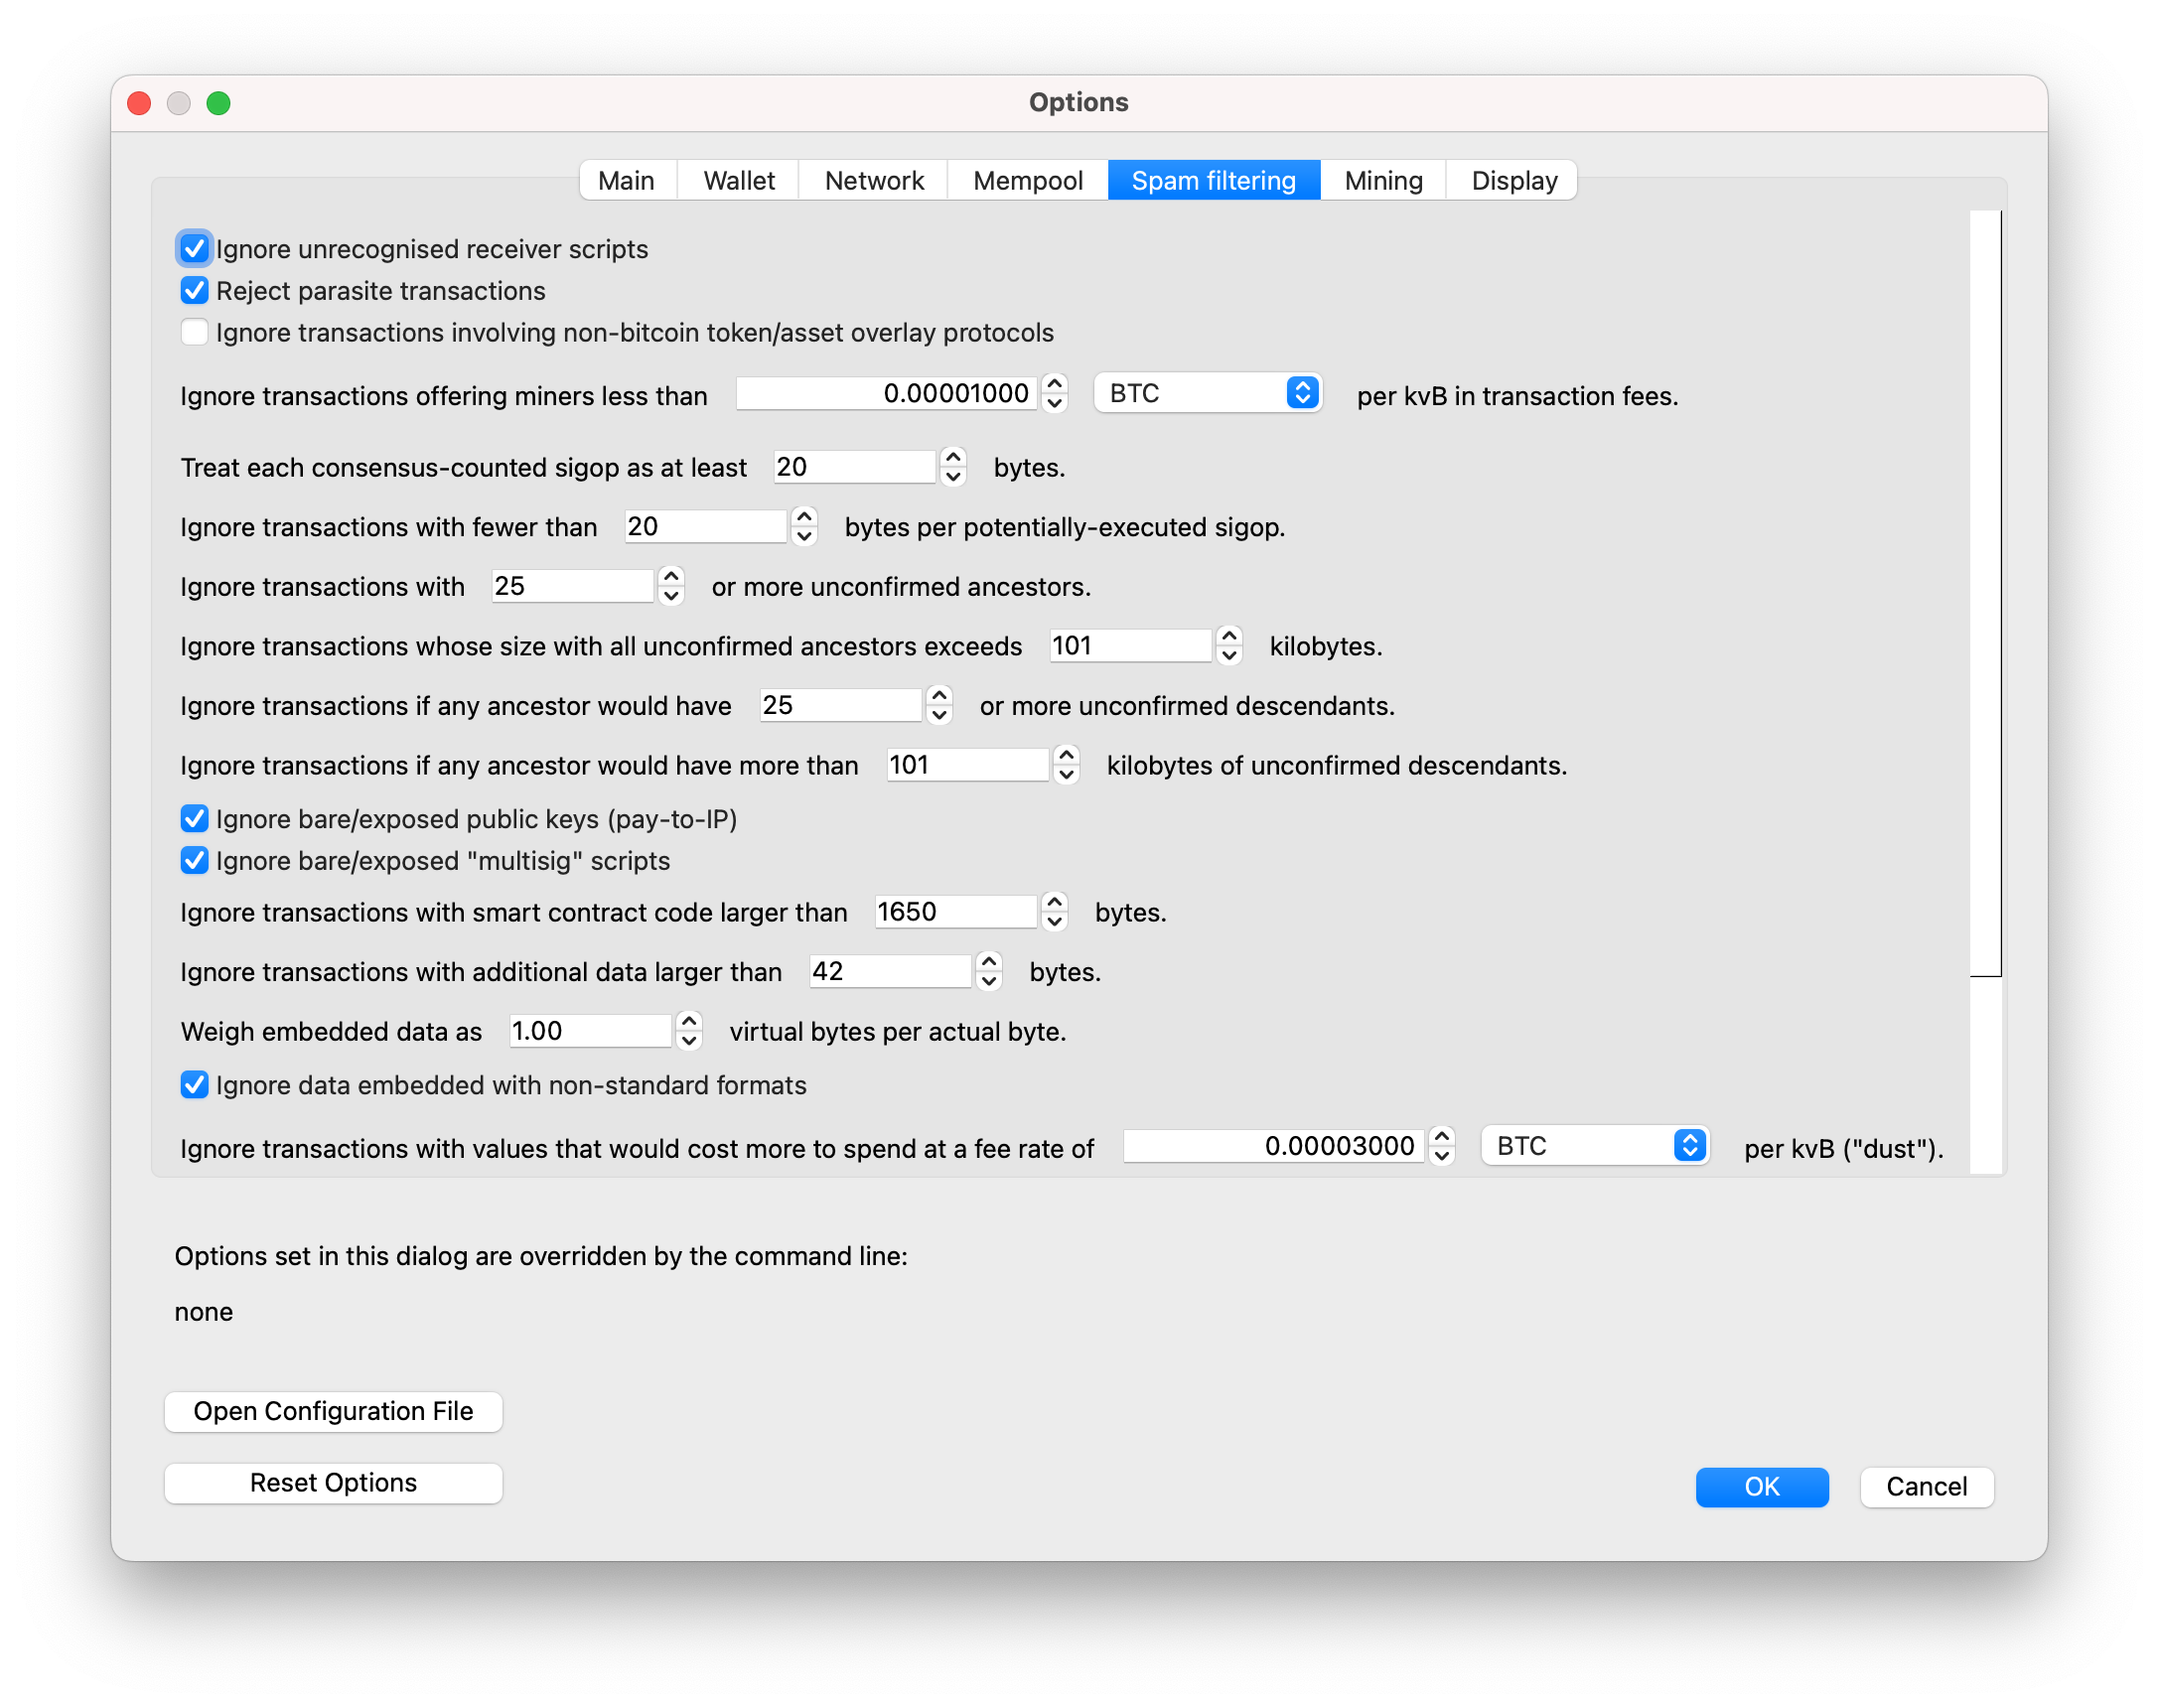The width and height of the screenshot is (2159, 1708).
Task: Confirm settings with OK button
Action: [x=1761, y=1486]
